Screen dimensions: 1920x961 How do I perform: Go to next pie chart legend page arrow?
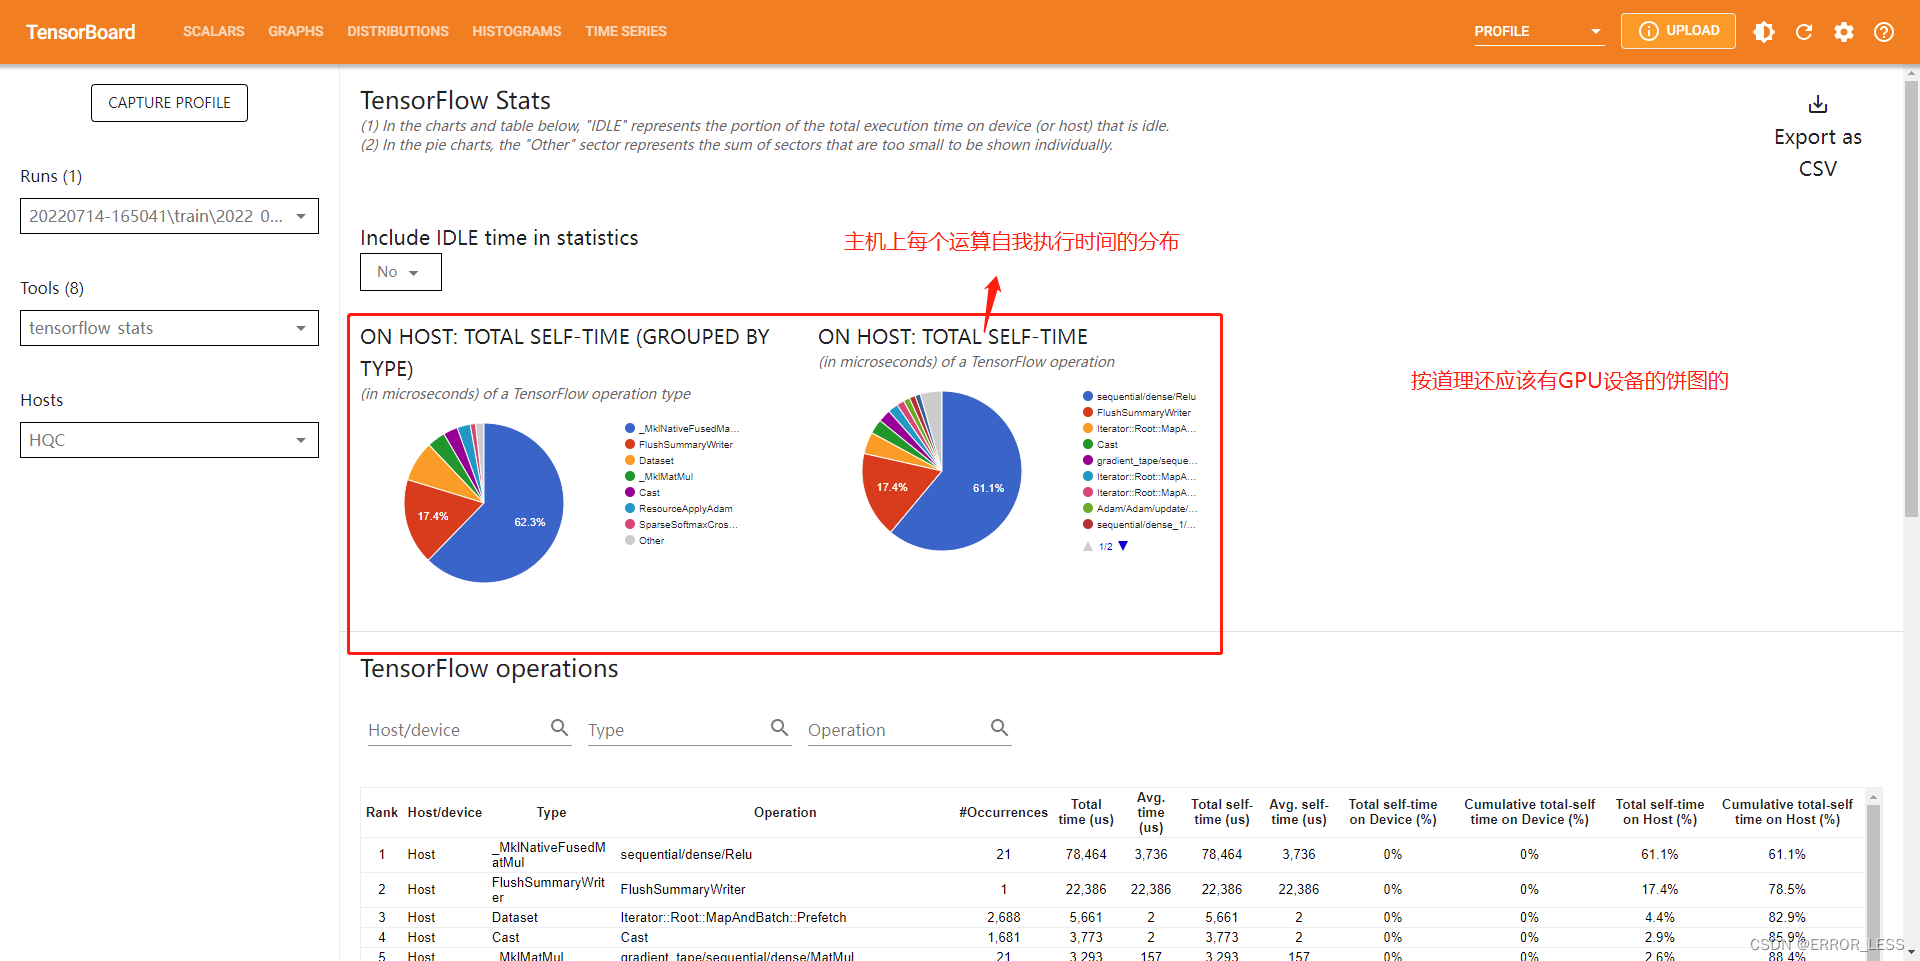tap(1123, 546)
